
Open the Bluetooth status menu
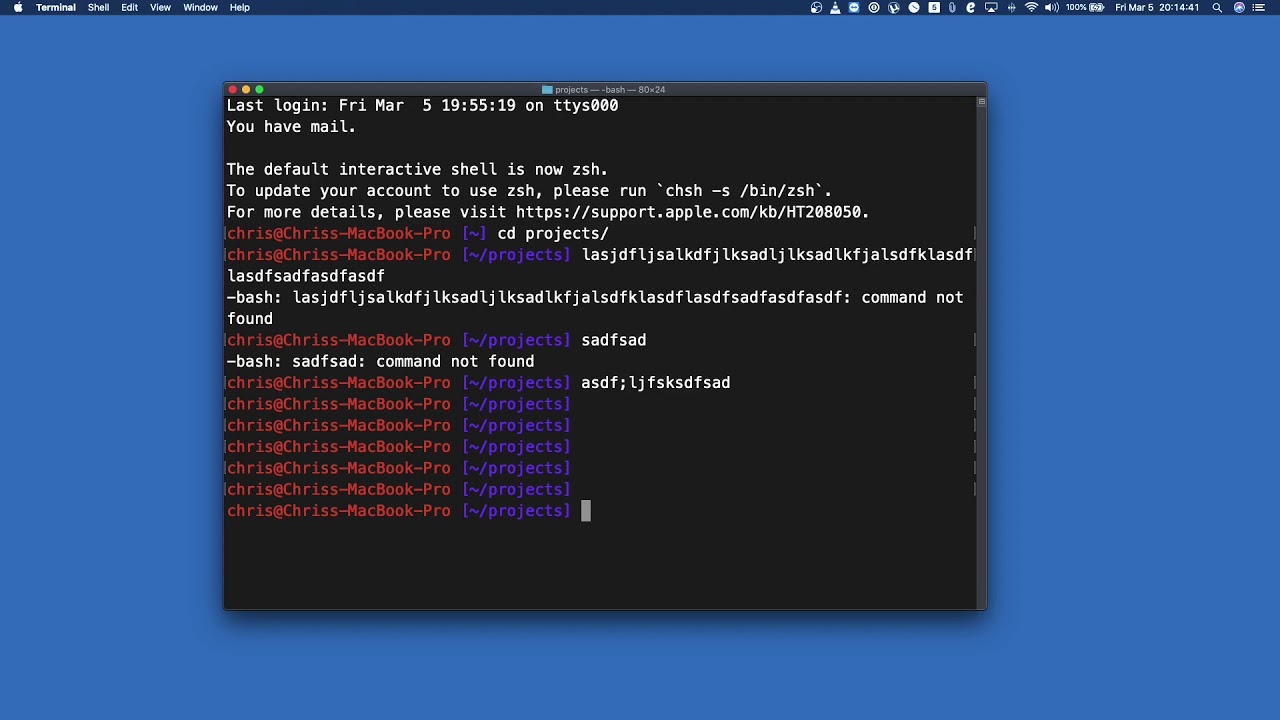click(1012, 7)
